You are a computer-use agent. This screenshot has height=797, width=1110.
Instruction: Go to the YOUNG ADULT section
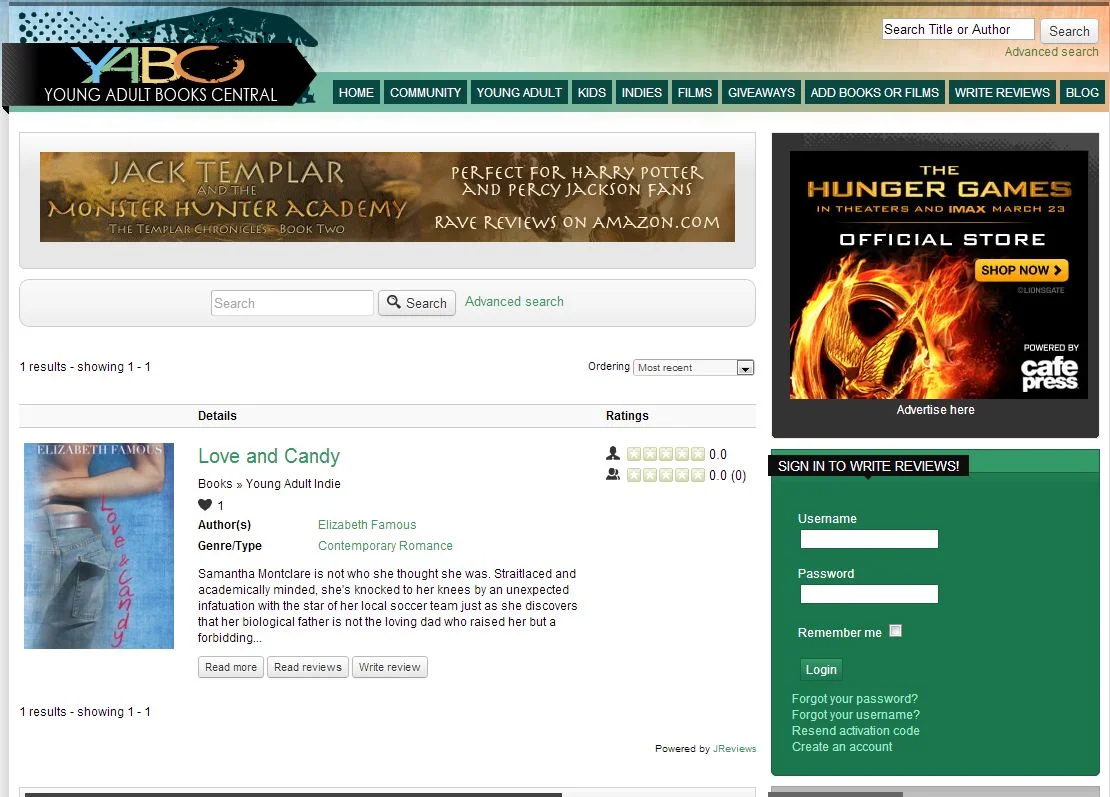tap(519, 93)
